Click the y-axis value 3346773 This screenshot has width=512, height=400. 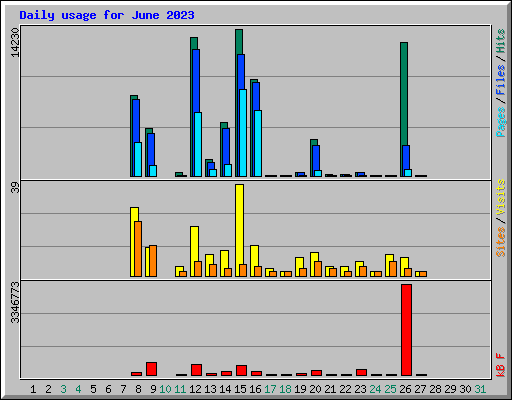[15, 303]
